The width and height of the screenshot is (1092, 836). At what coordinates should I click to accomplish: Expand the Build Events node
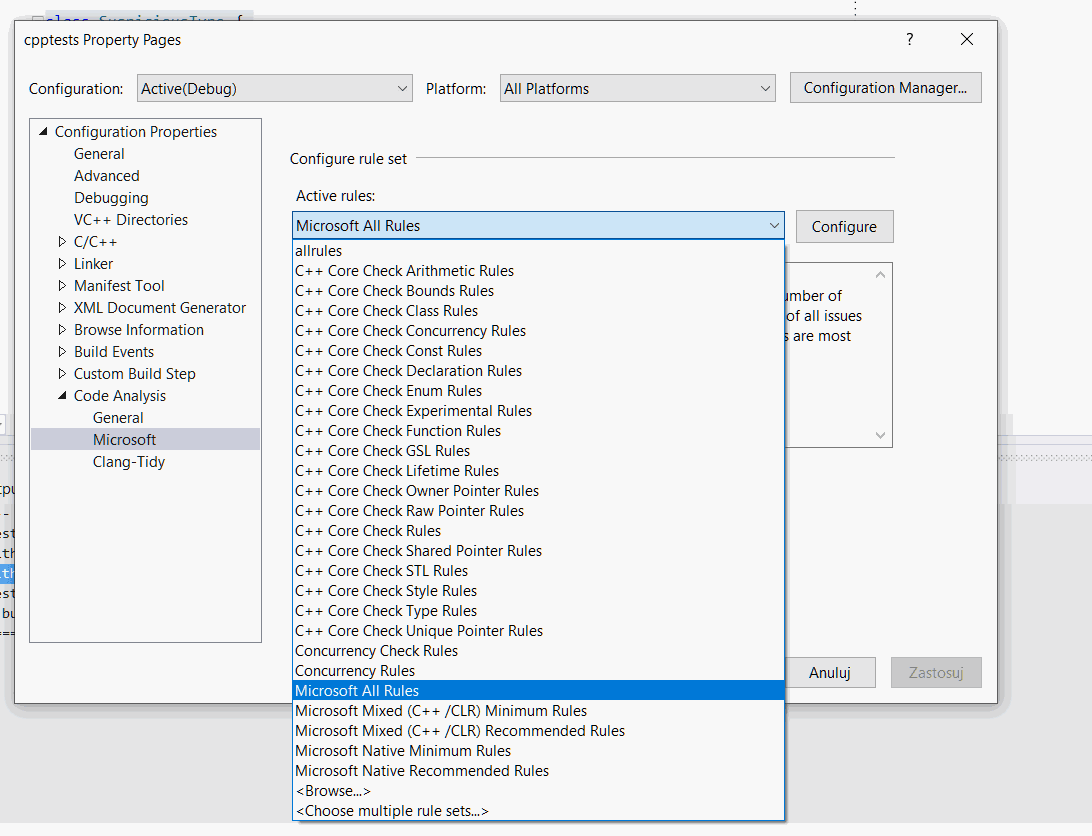62,351
